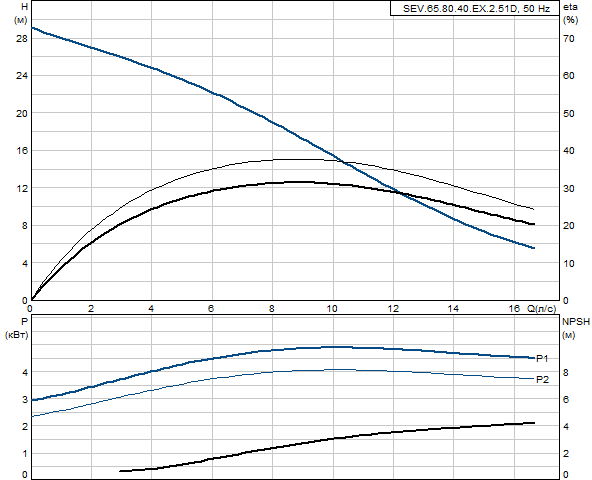This screenshot has width=592, height=480.
Task: Click the 20 tick on H axis
Action: coord(22,113)
